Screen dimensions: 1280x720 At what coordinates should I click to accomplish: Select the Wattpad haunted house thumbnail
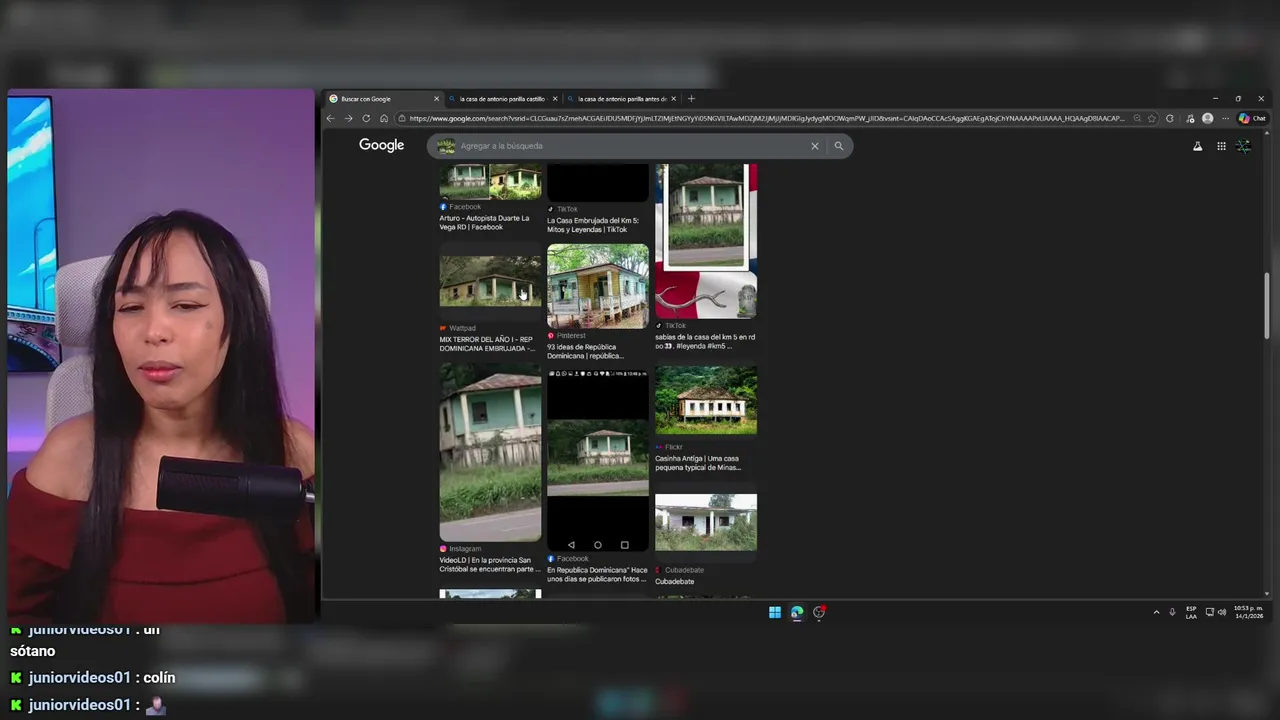(490, 282)
